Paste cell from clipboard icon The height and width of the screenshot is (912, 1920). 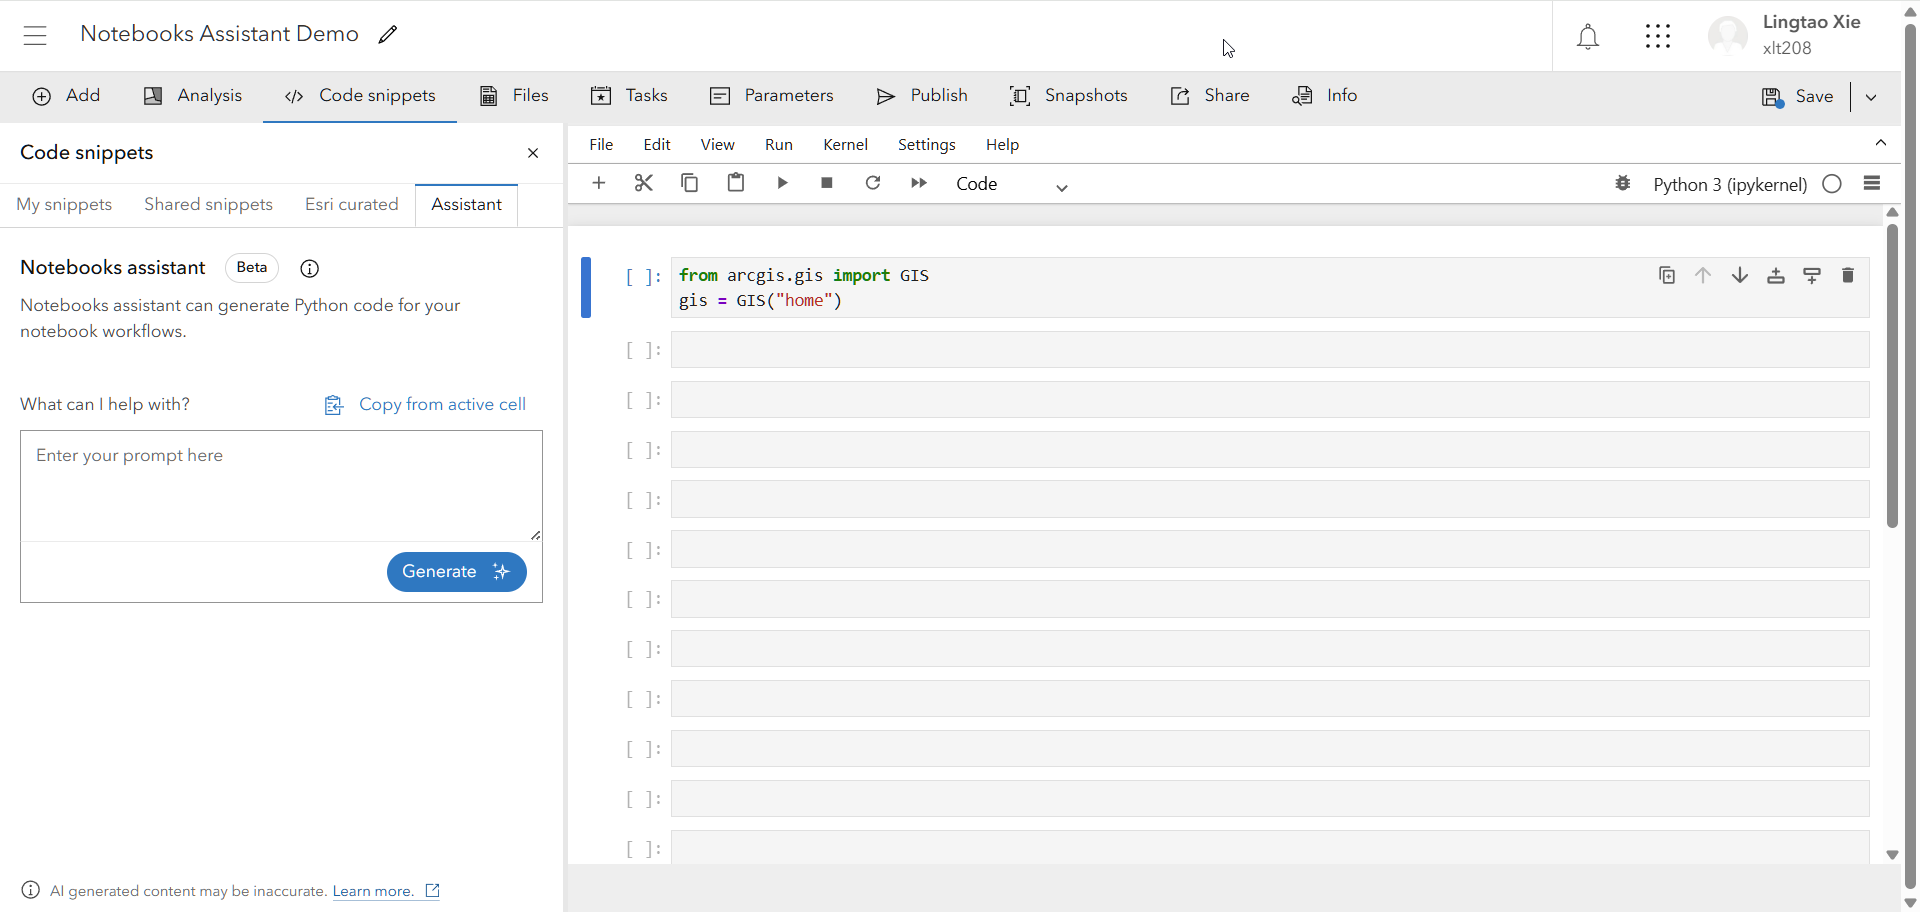pyautogui.click(x=736, y=183)
